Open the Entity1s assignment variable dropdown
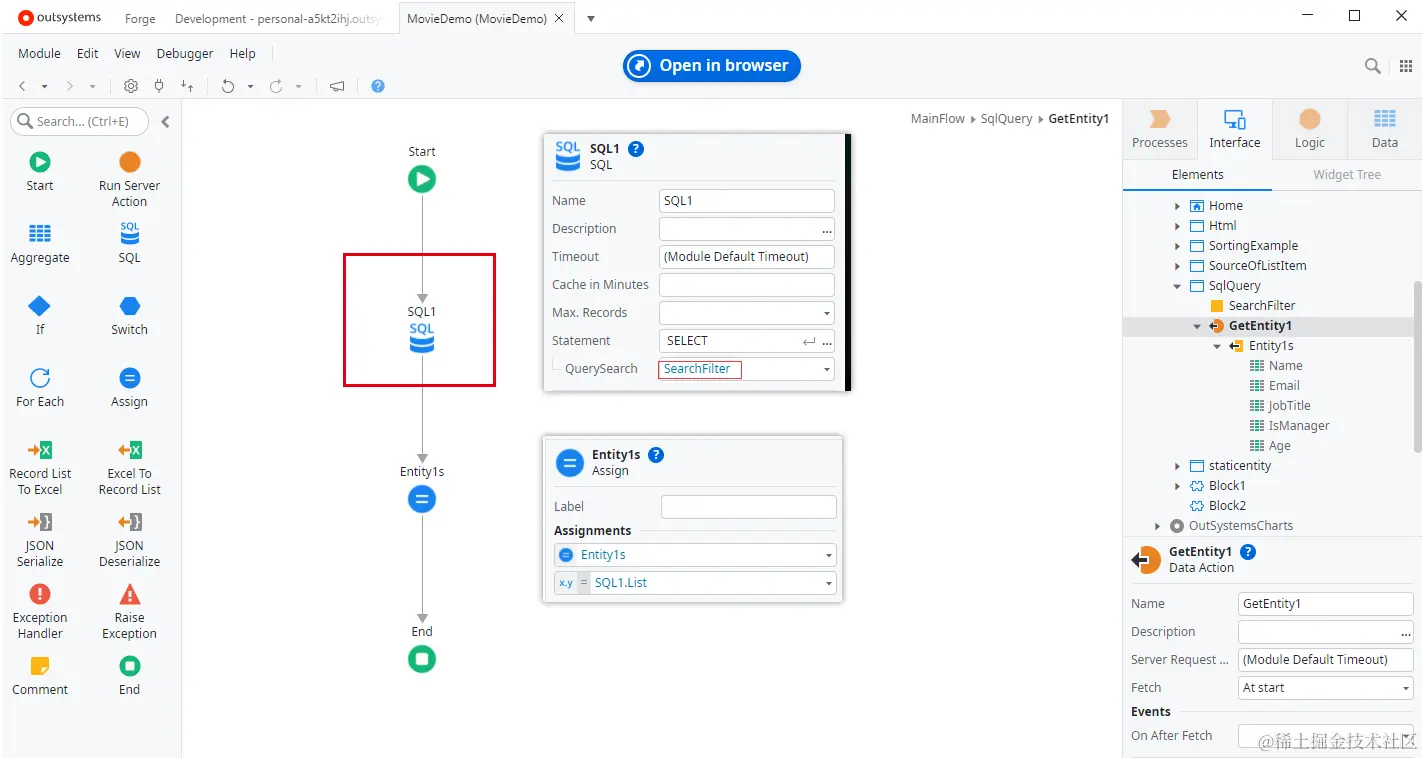The image size is (1424, 758). [829, 555]
